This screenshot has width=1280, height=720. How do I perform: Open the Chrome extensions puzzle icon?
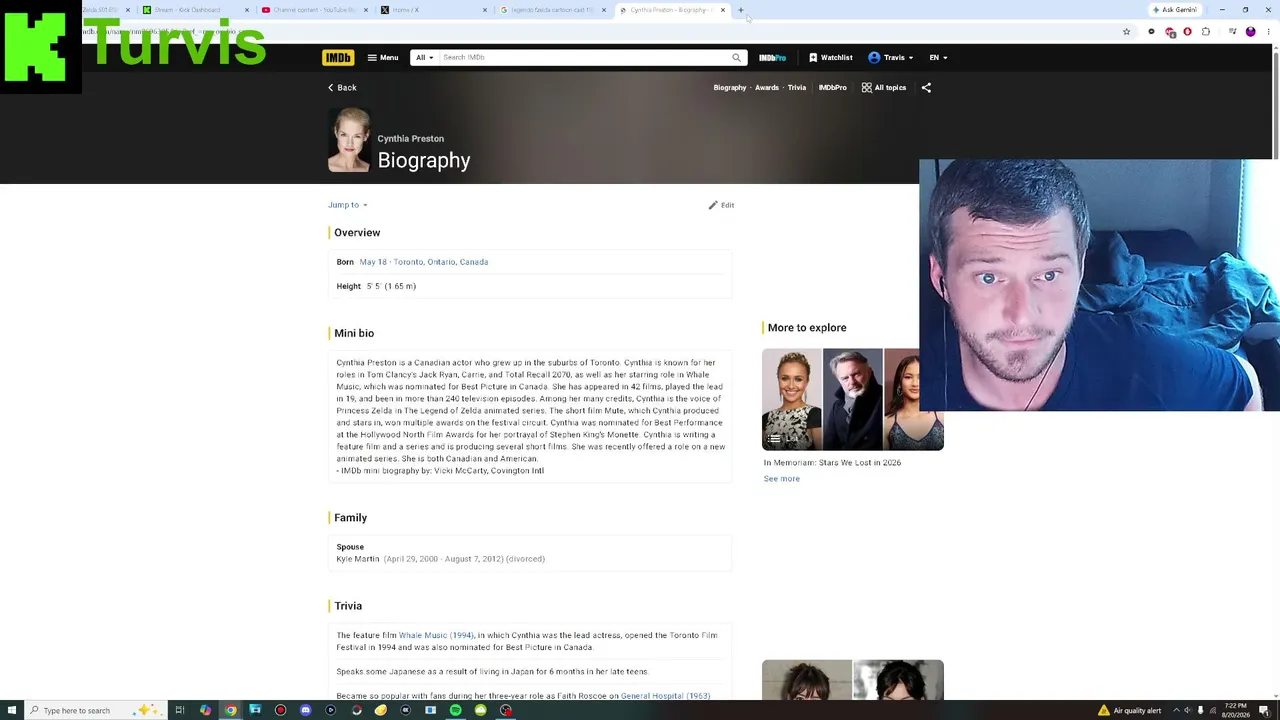[1206, 32]
